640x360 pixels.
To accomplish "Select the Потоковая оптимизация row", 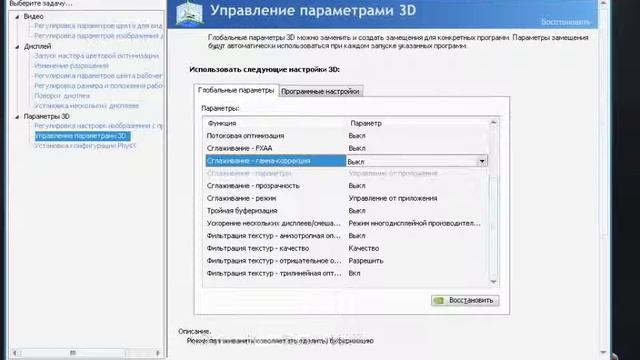I will click(x=346, y=136).
